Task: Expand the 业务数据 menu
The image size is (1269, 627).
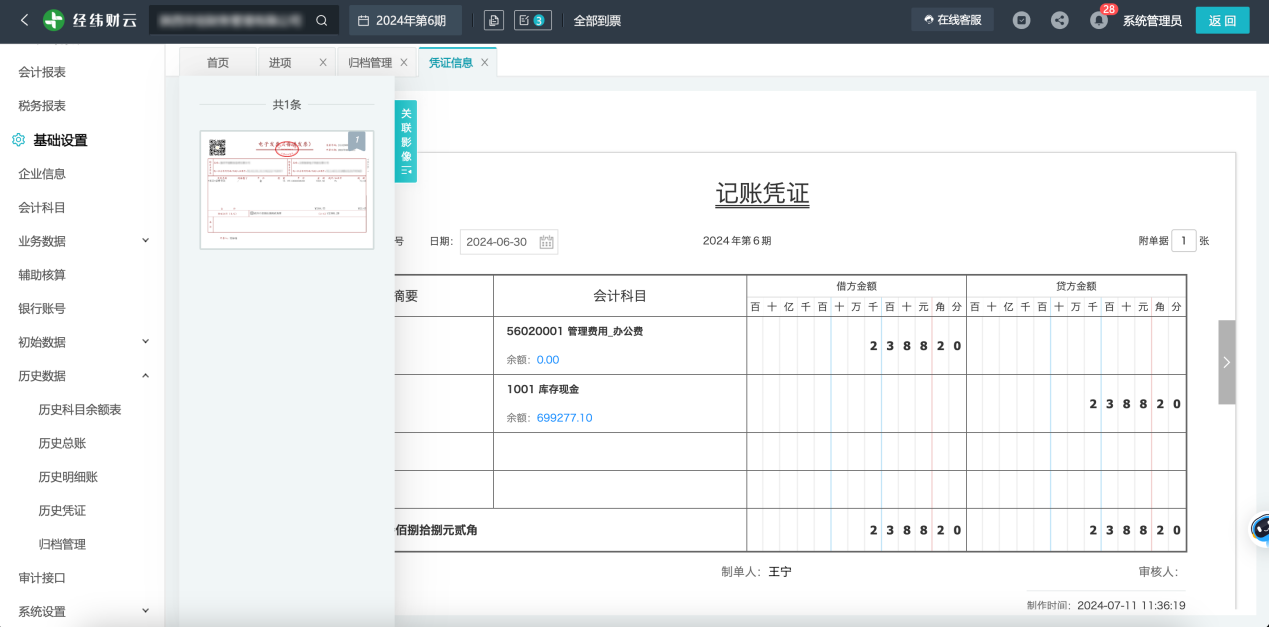Action: [x=145, y=241]
